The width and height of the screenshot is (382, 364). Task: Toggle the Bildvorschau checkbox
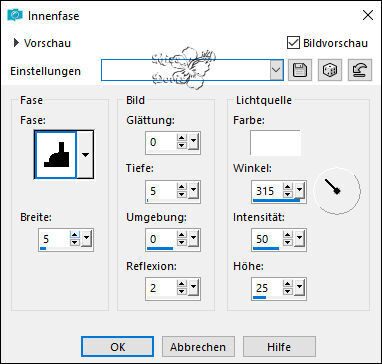click(x=293, y=43)
